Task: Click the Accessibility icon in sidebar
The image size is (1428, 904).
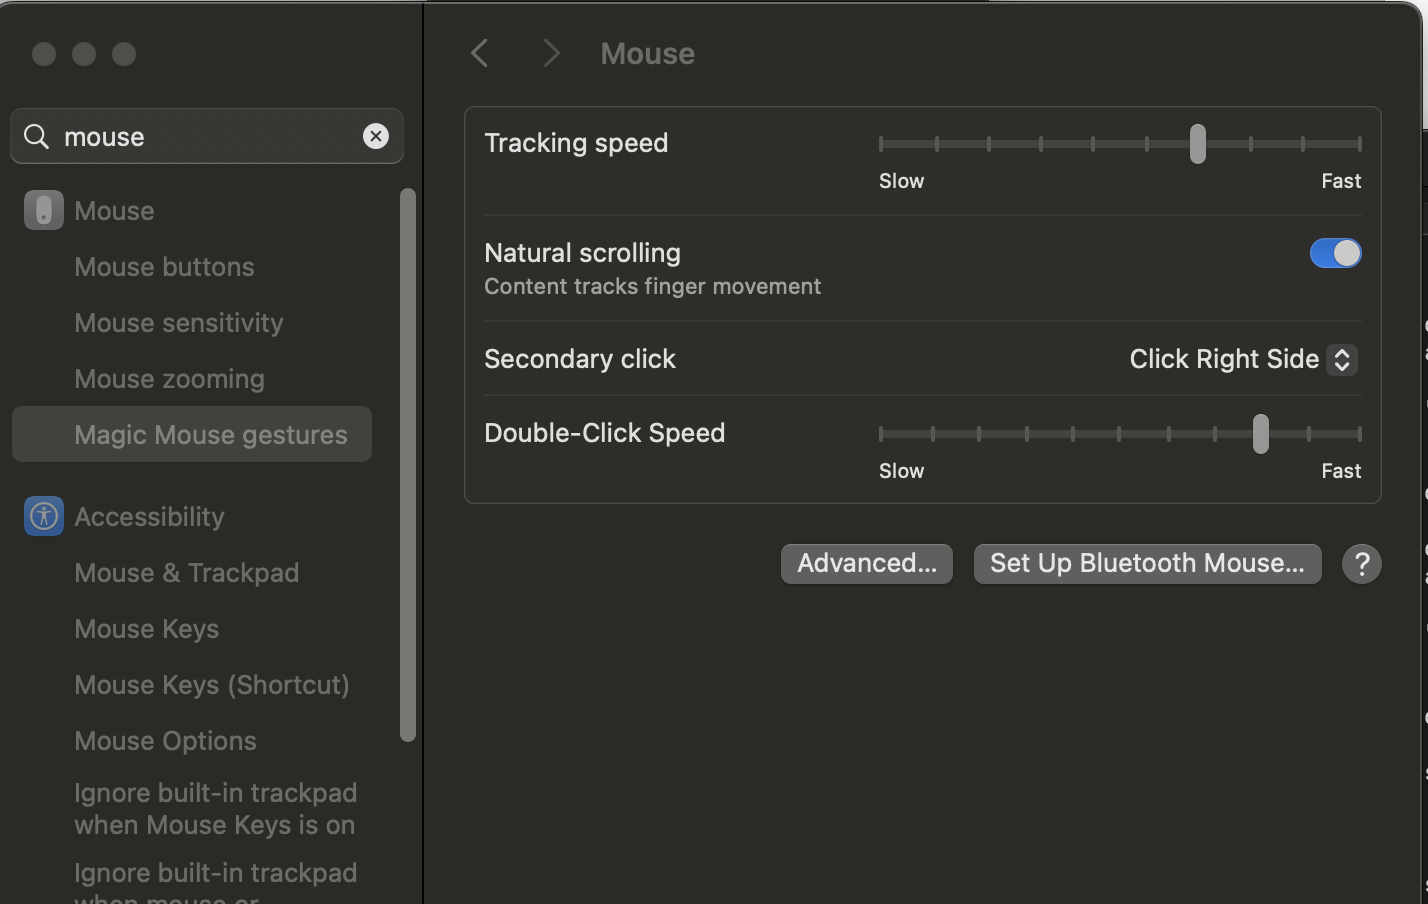Action: click(x=43, y=517)
